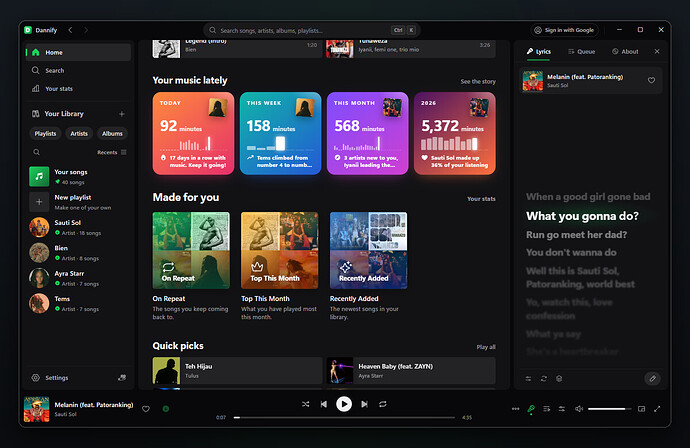This screenshot has height=448, width=690.
Task: Open Top This Month playlist cover
Action: 279,250
